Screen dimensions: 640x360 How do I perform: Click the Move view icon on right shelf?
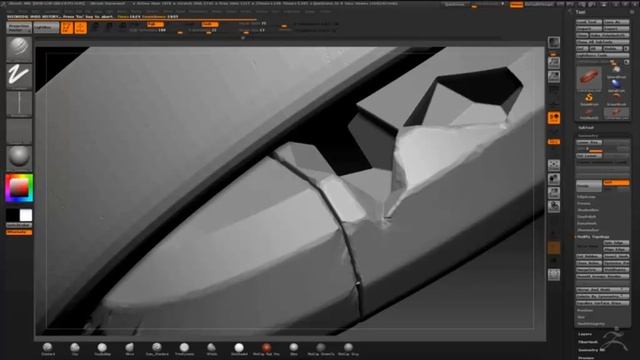point(554,178)
